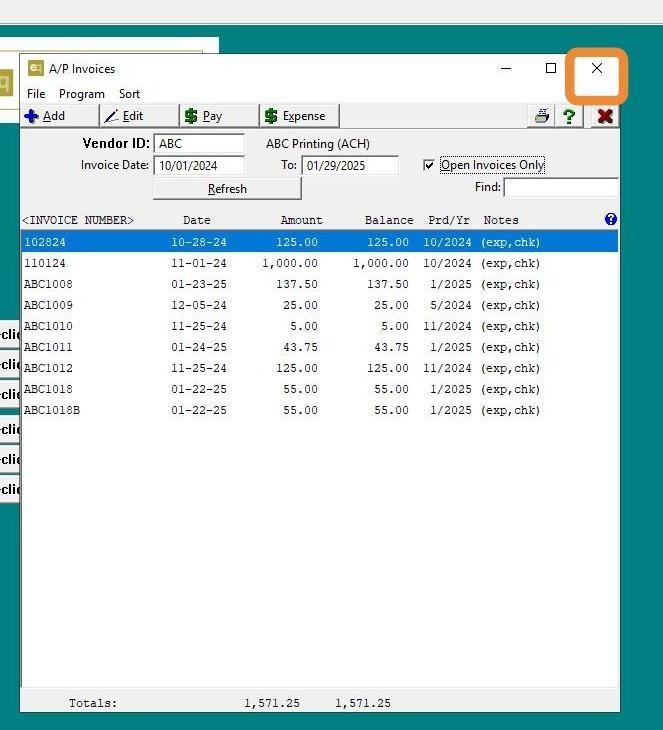The width and height of the screenshot is (663, 730).
Task: Click the Pay toolbar button
Action: (219, 116)
